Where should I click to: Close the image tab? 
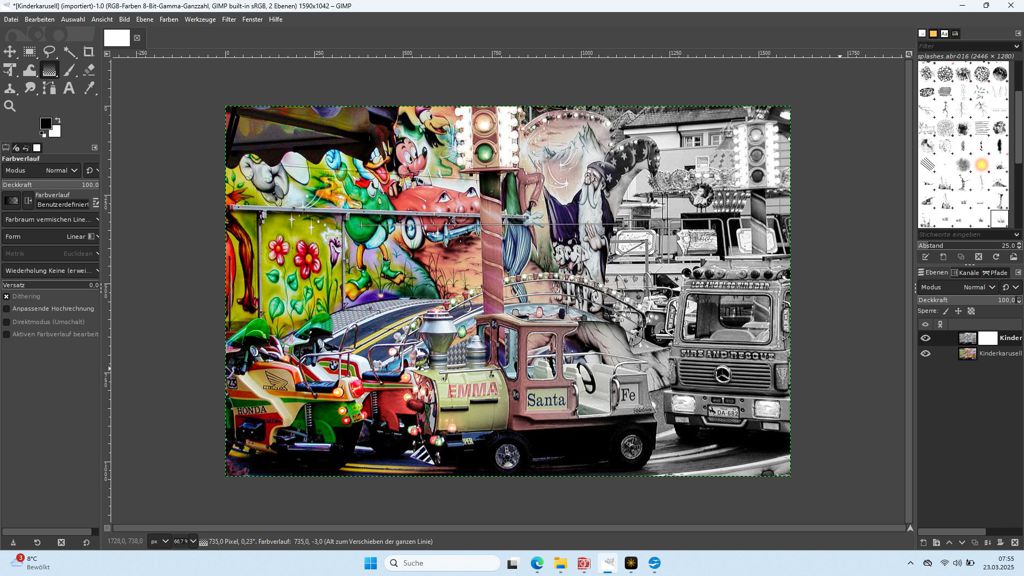pos(137,38)
